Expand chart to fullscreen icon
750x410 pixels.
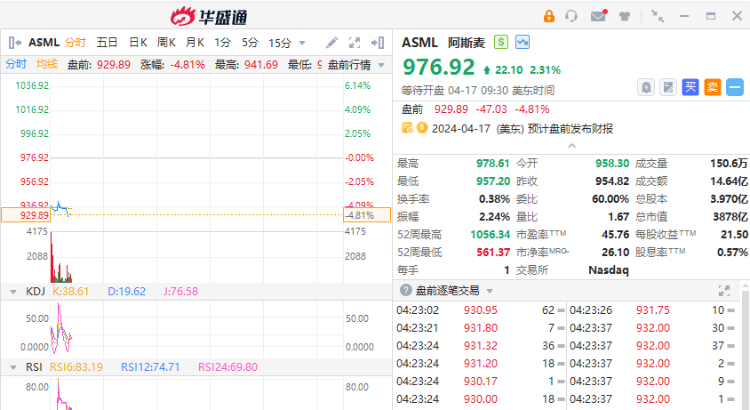pos(354,43)
